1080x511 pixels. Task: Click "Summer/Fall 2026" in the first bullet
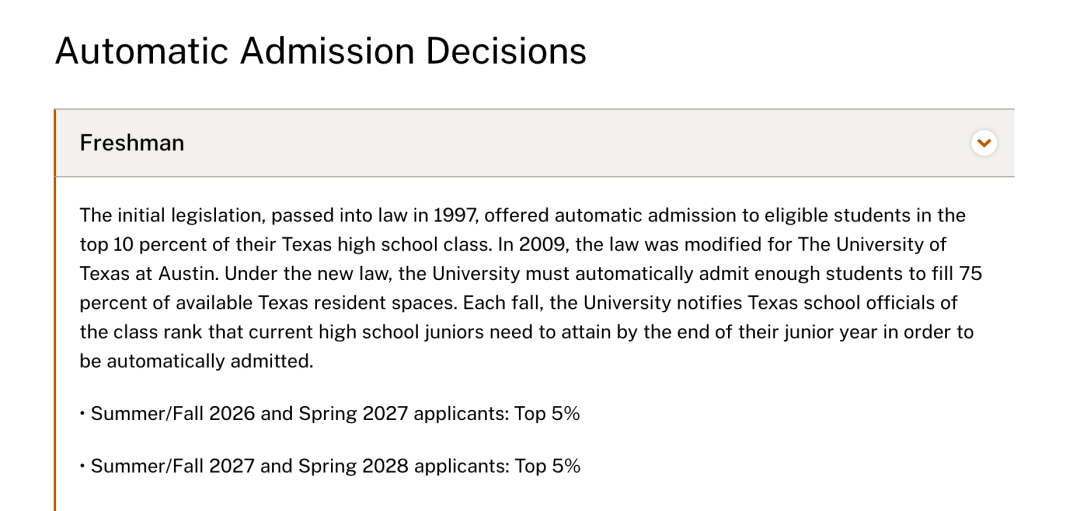point(163,414)
